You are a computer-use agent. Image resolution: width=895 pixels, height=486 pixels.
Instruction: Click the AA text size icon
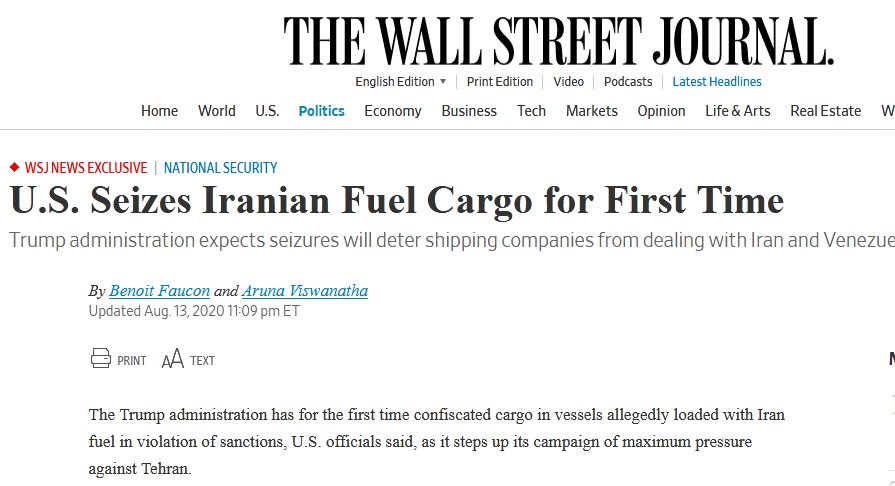point(172,359)
